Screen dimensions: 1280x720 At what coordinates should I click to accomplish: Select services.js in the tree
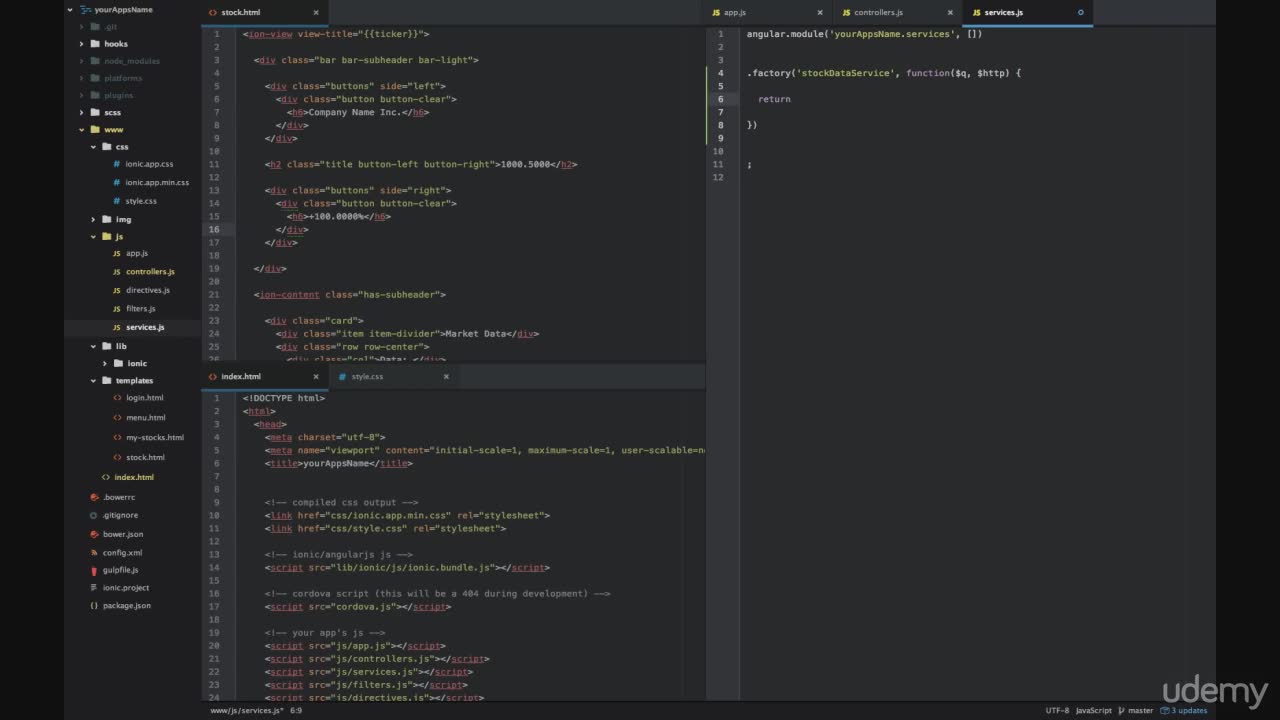pyautogui.click(x=145, y=327)
